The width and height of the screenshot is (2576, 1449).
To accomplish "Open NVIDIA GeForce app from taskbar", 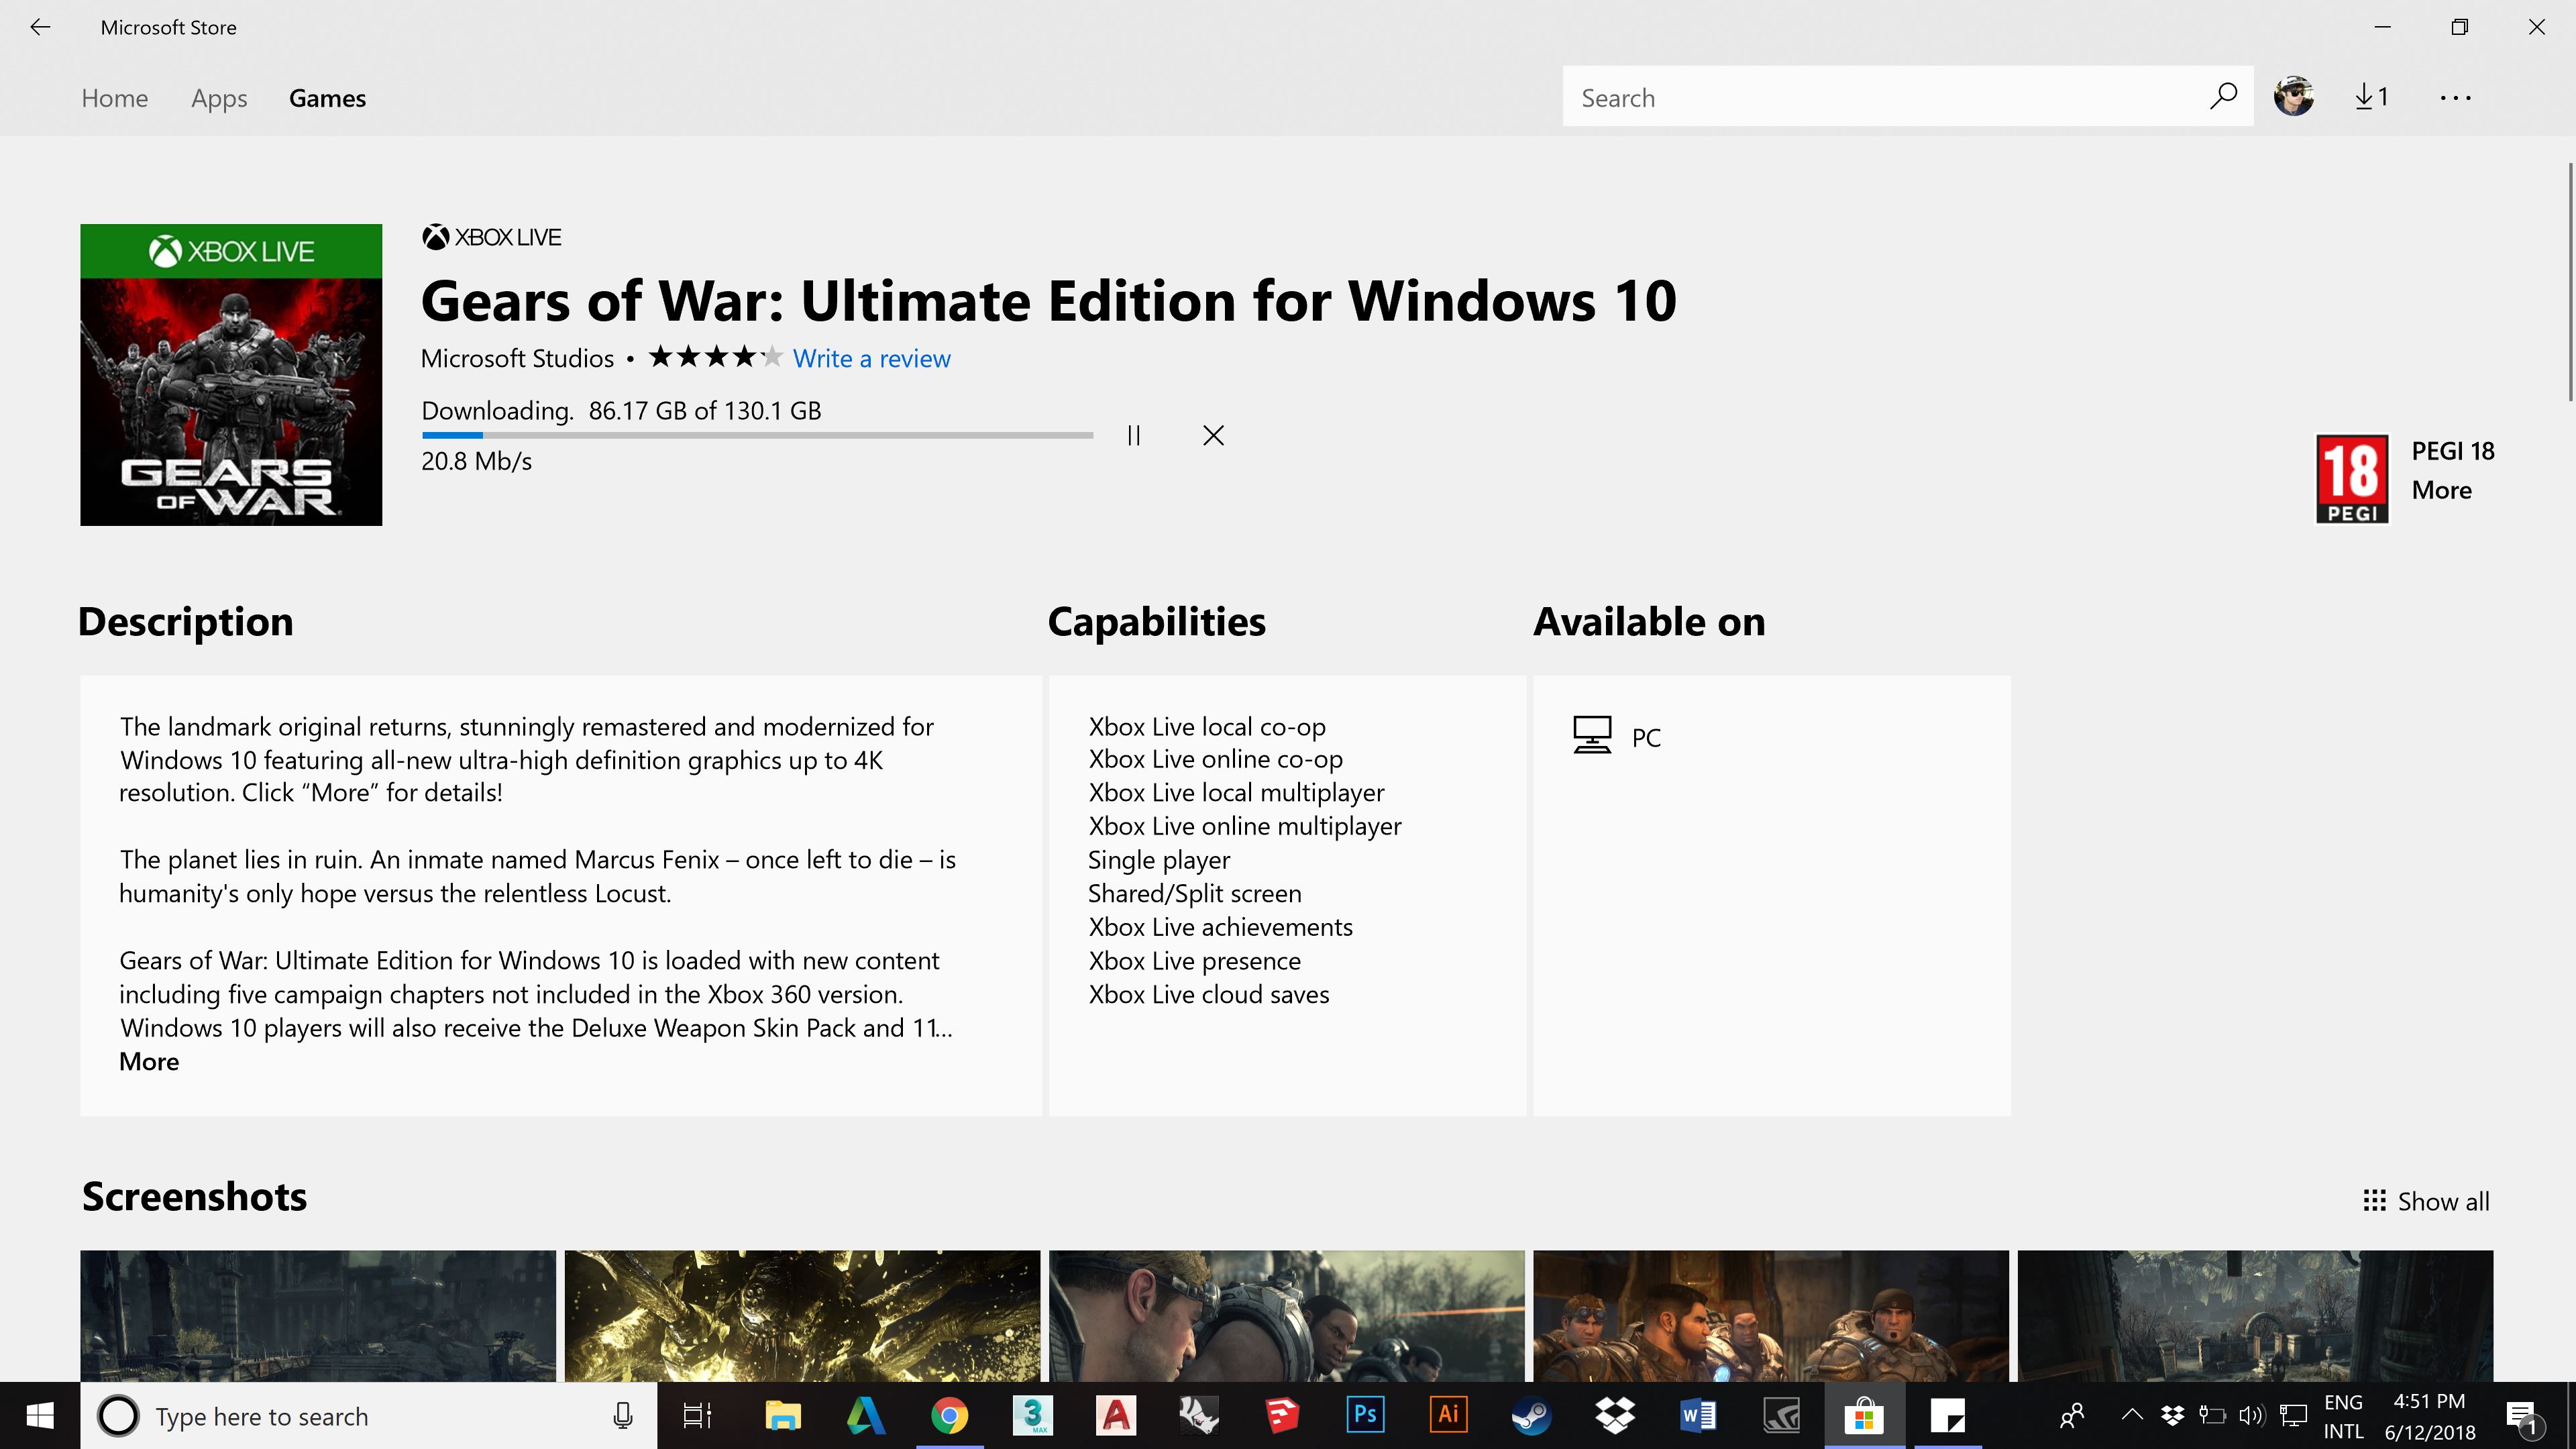I will pos(1781,1416).
